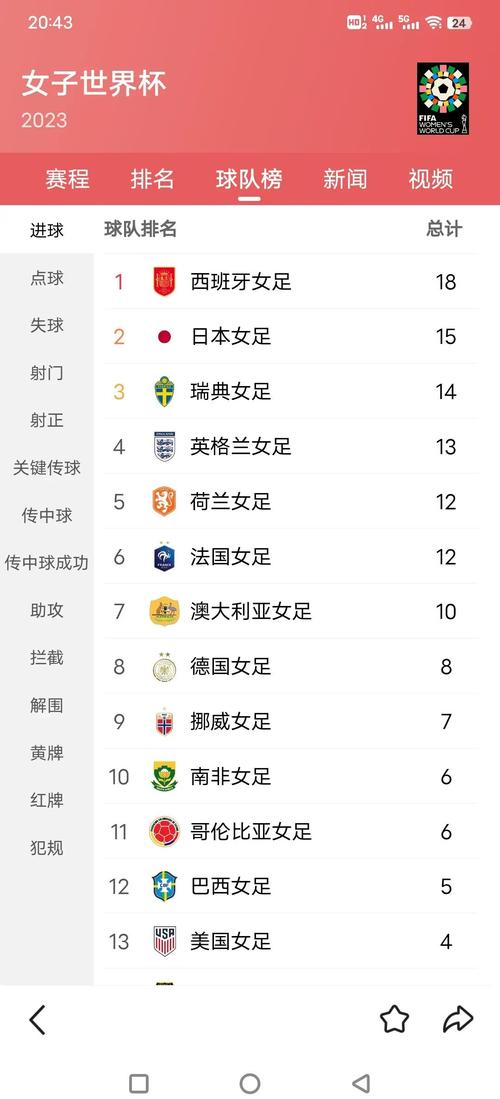Switch to the 排名 tab
The image size is (500, 1099).
click(x=152, y=179)
